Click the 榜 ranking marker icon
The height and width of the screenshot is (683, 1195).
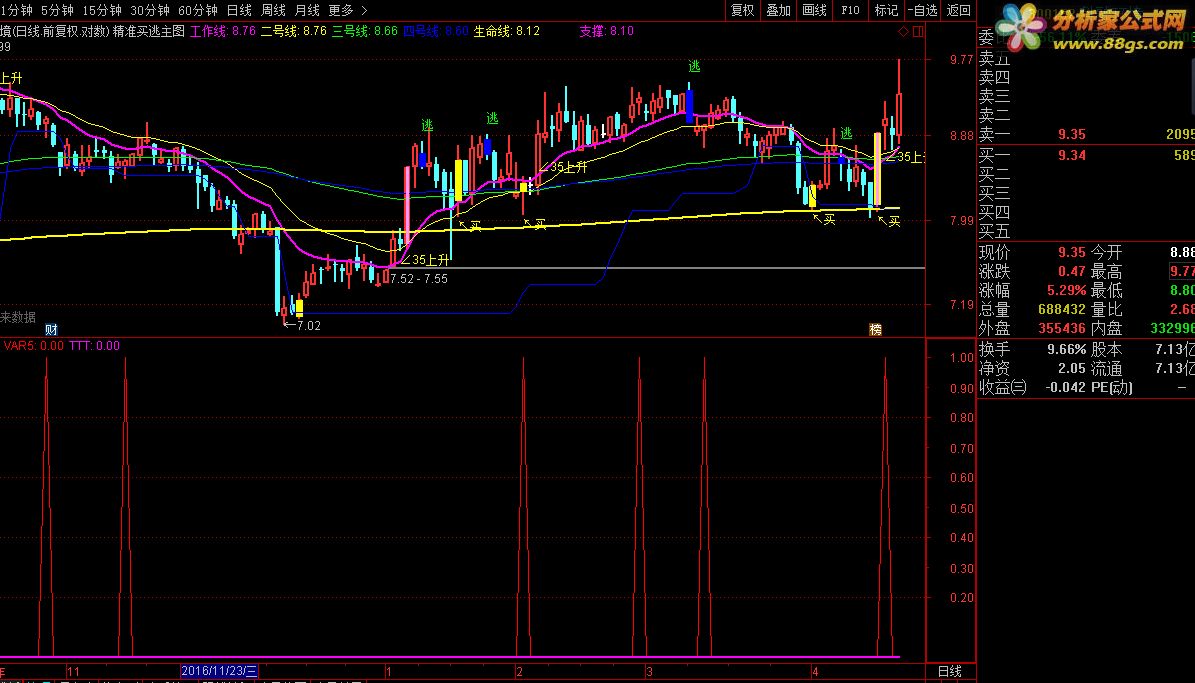pyautogui.click(x=876, y=329)
